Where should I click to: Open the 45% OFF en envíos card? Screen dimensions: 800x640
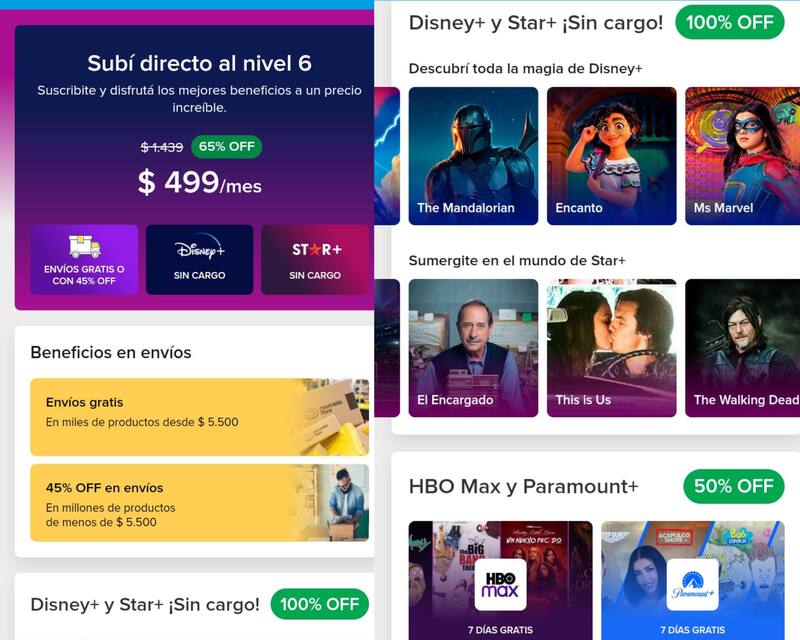point(199,503)
